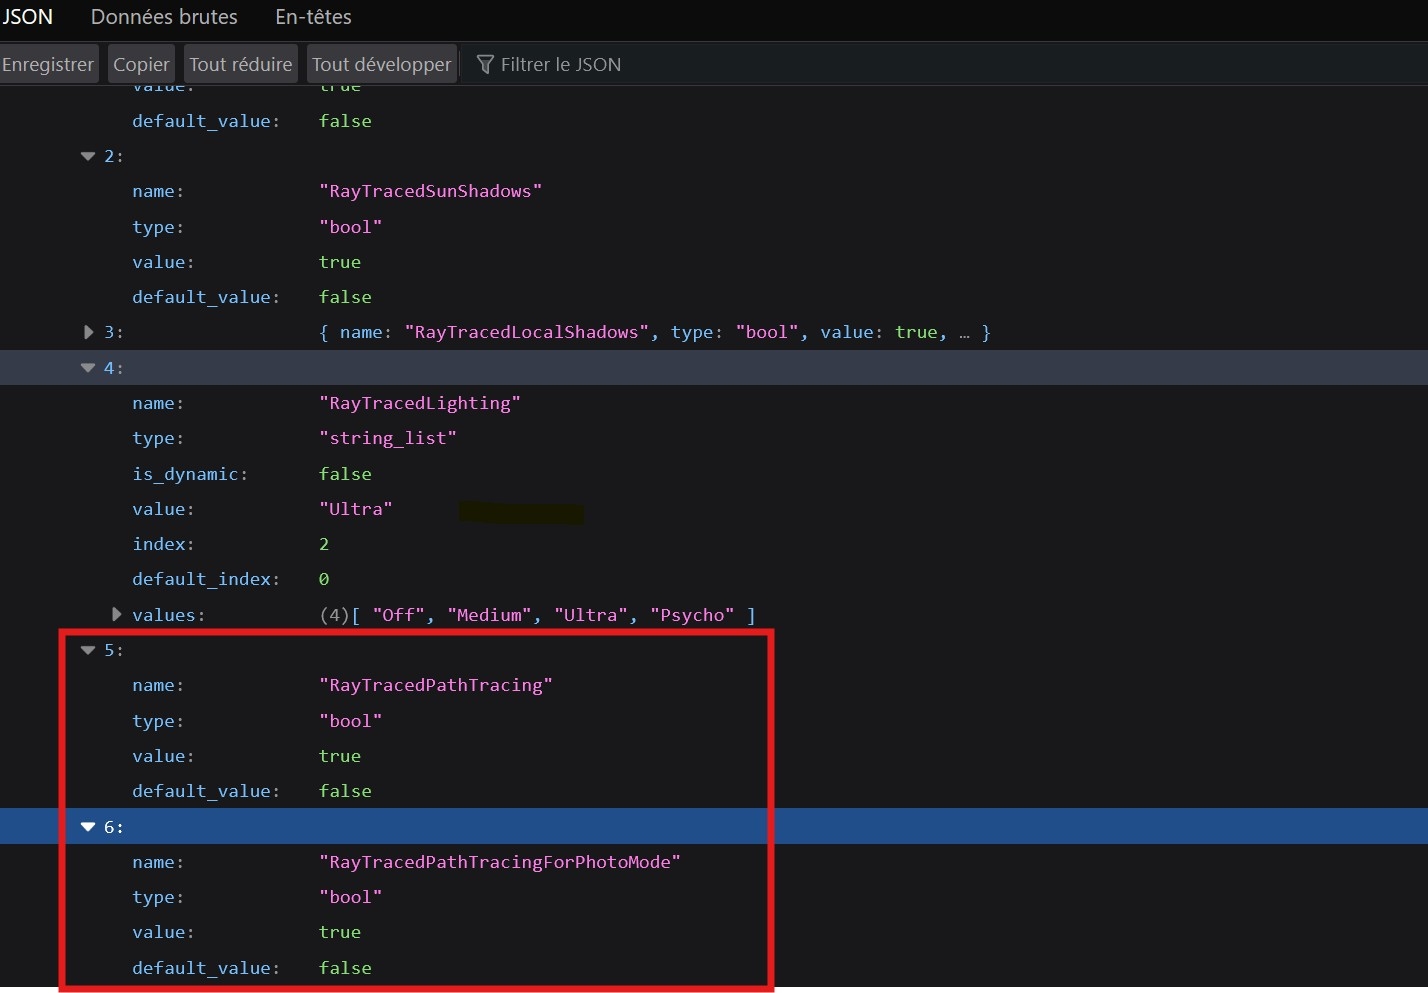
Task: Switch to the Données brutes tab
Action: pos(164,17)
